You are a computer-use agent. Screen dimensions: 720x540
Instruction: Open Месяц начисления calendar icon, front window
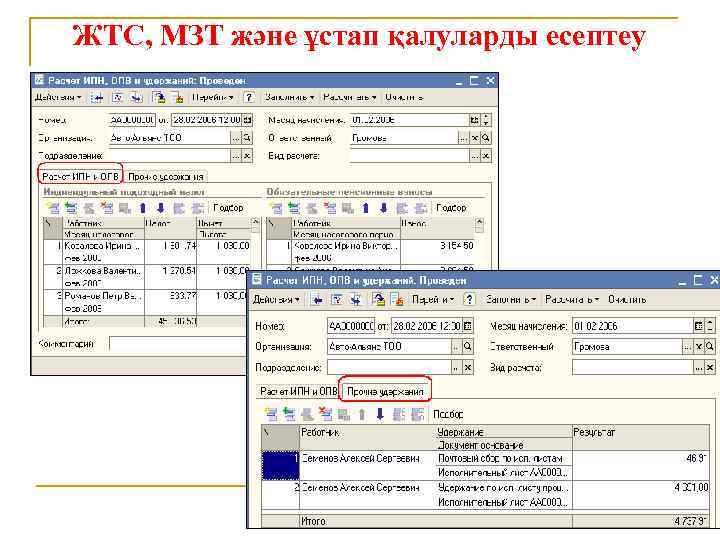click(x=698, y=326)
